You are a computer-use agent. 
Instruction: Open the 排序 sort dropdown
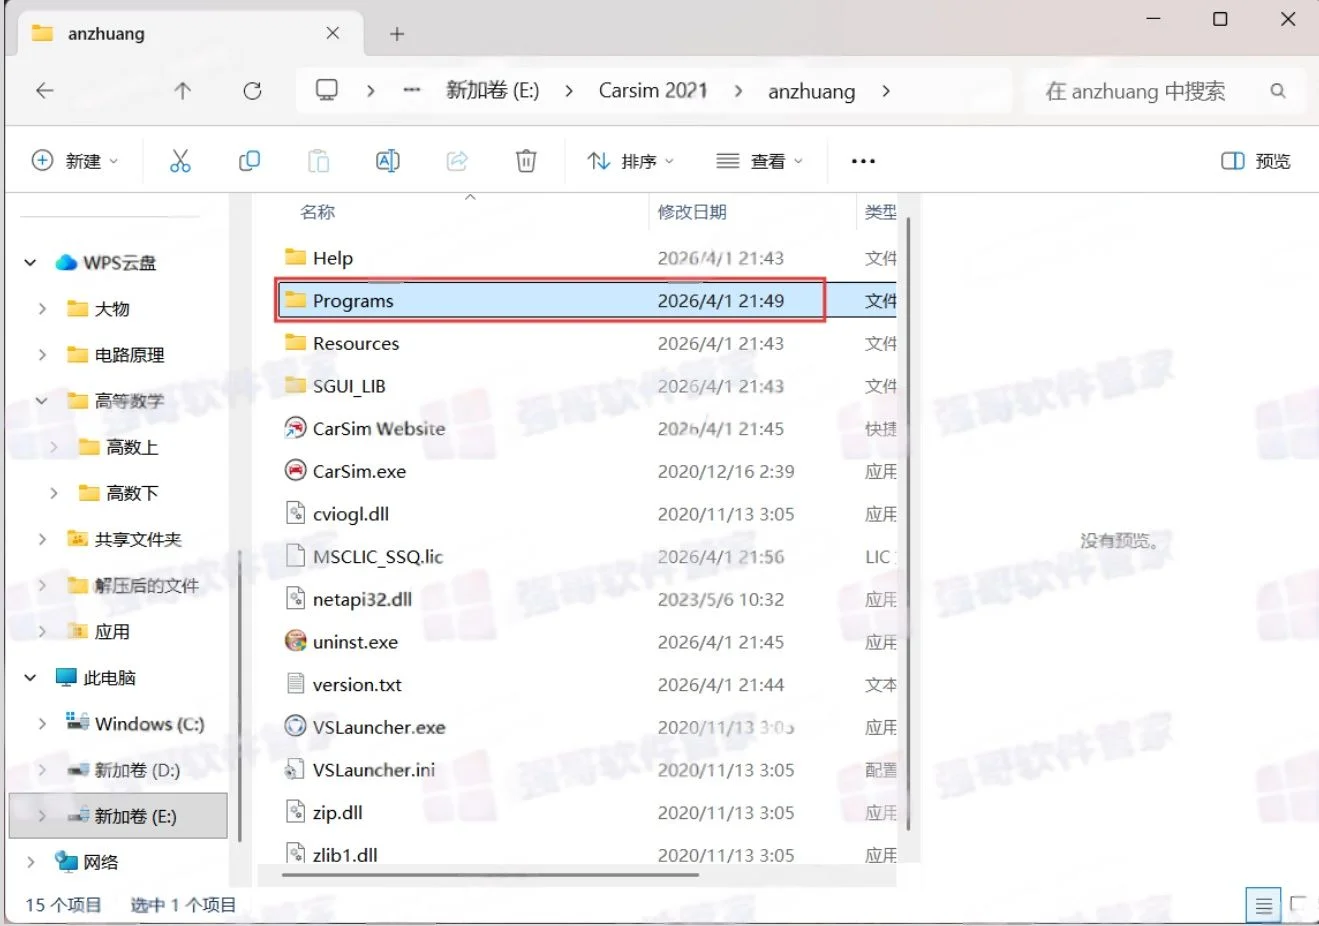[631, 161]
